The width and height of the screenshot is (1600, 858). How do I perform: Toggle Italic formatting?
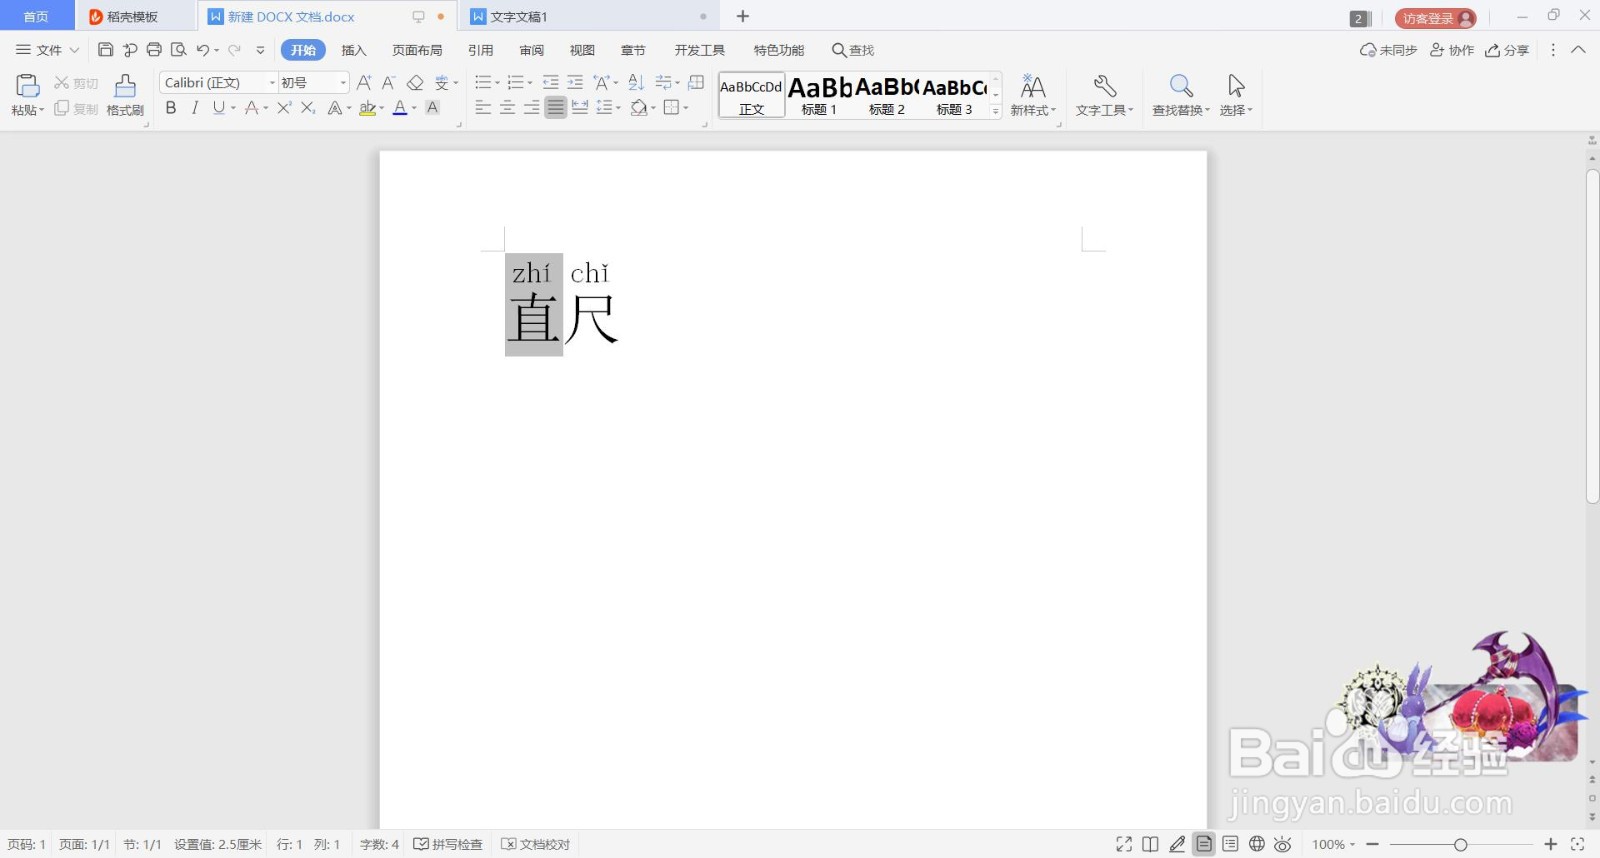(x=195, y=108)
